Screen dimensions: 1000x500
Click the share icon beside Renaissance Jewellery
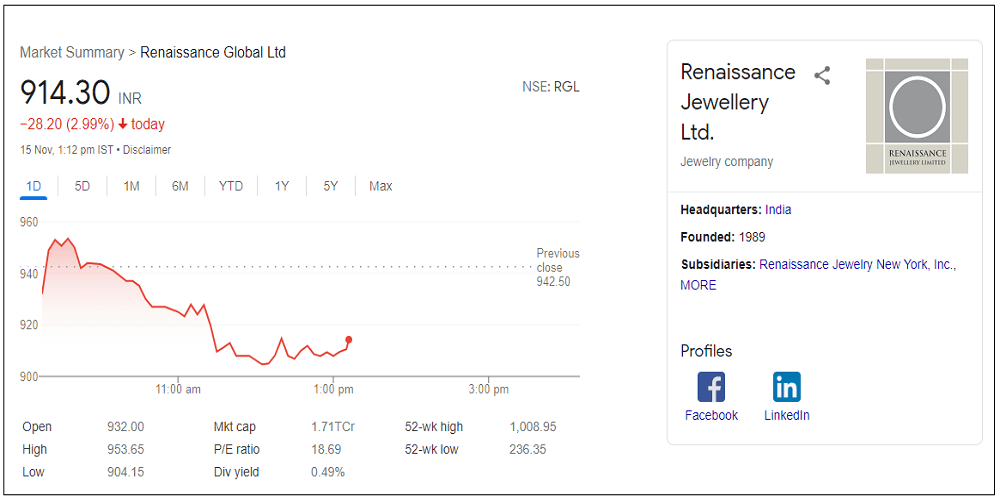pyautogui.click(x=822, y=76)
